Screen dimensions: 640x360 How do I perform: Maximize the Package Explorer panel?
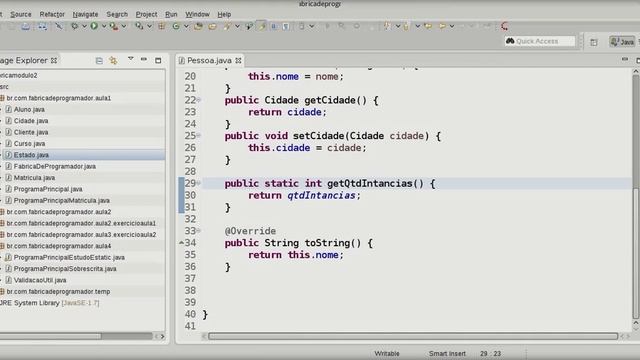point(158,60)
